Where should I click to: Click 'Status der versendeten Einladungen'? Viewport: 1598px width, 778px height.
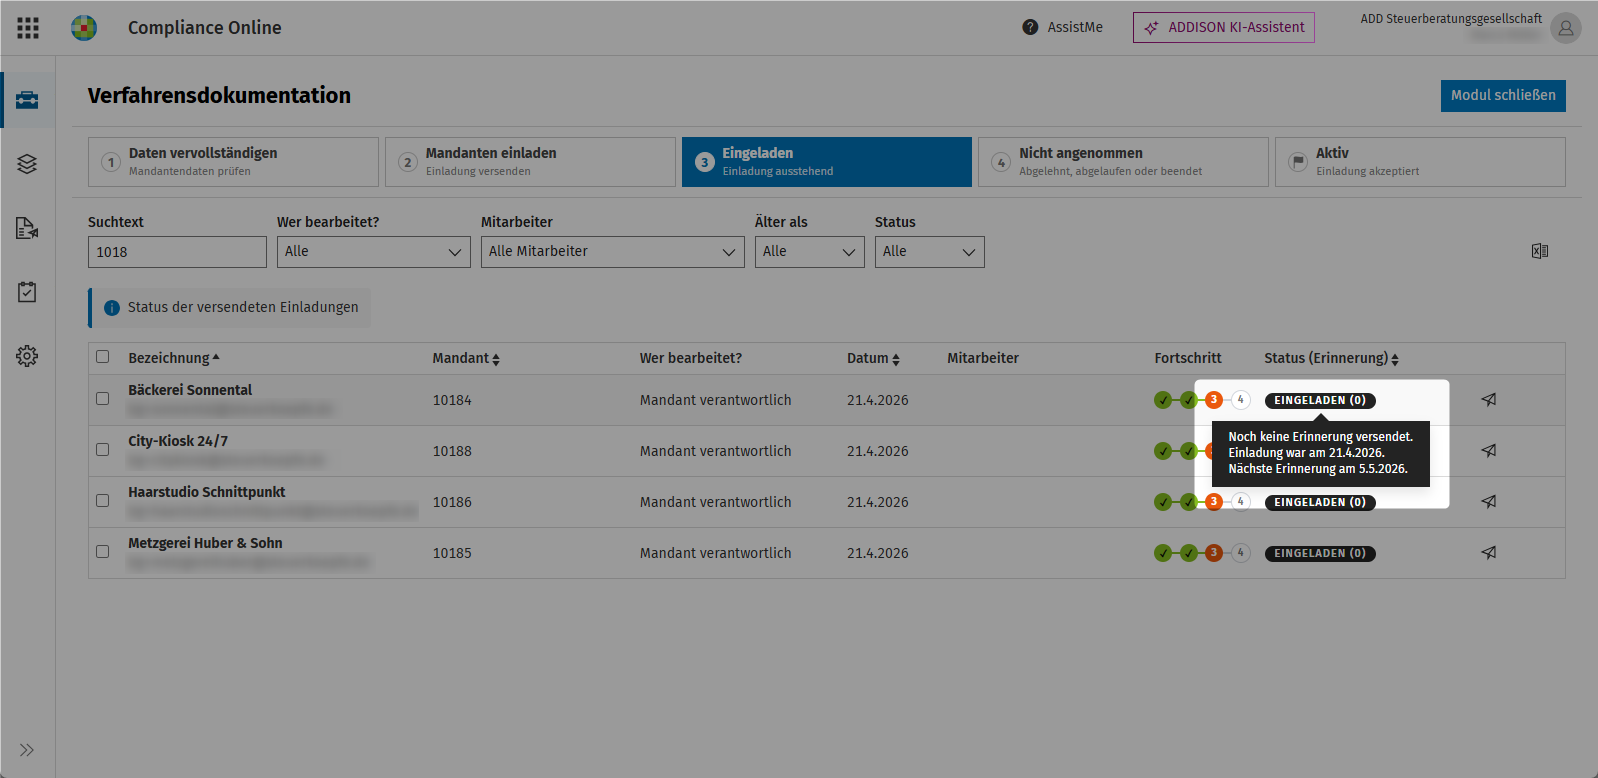(x=243, y=308)
